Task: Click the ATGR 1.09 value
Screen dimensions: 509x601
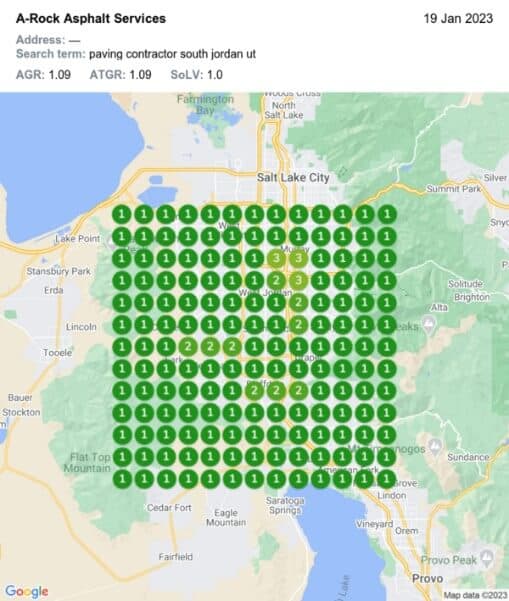Action: (x=140, y=74)
